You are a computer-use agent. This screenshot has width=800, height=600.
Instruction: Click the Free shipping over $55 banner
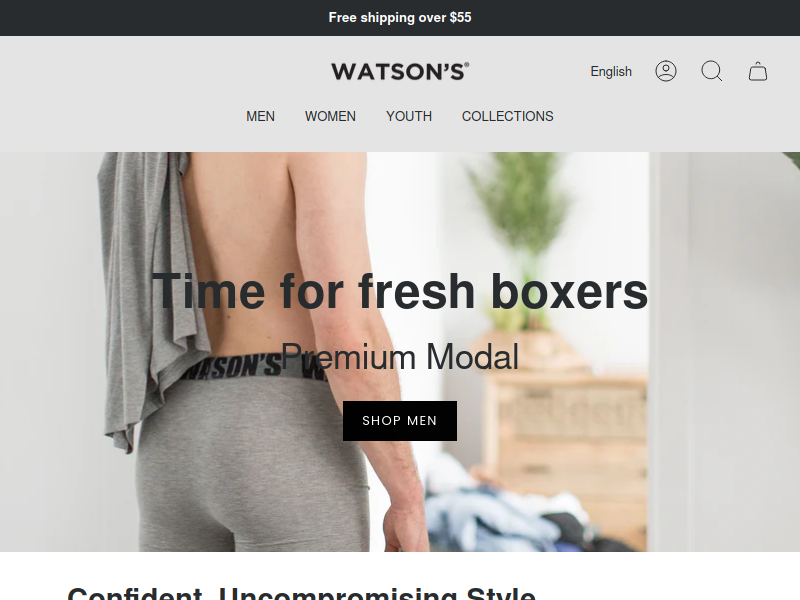400,18
